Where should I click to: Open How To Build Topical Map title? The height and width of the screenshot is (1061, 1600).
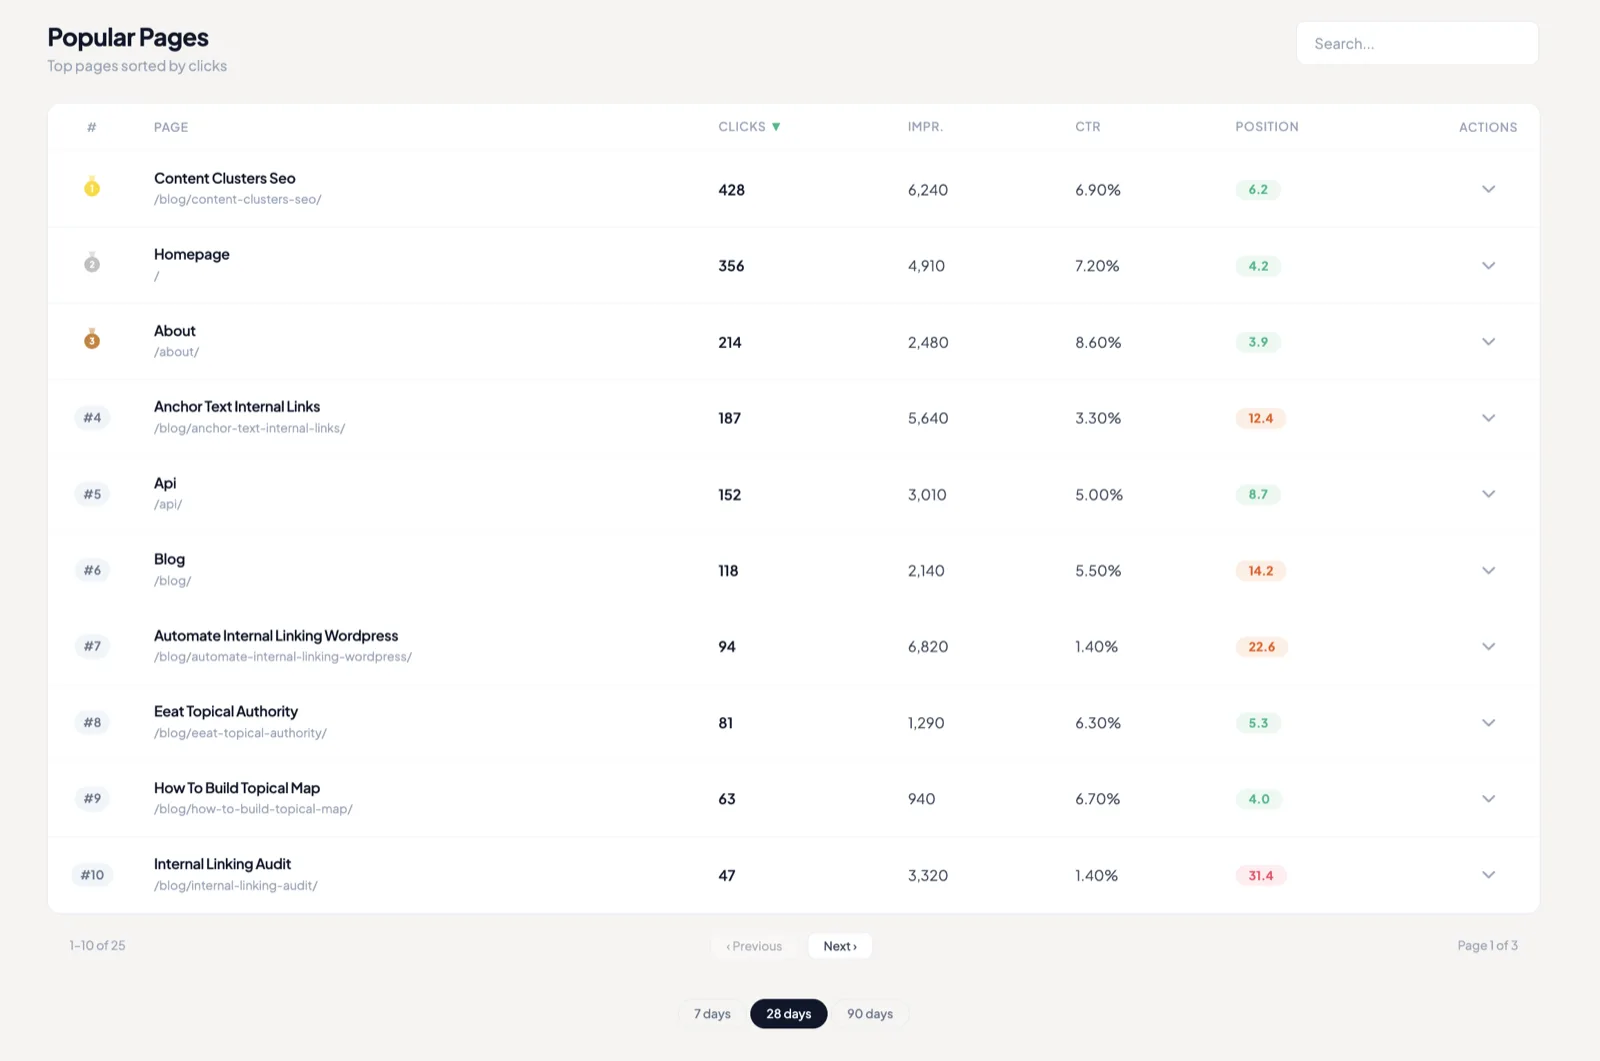pyautogui.click(x=237, y=788)
